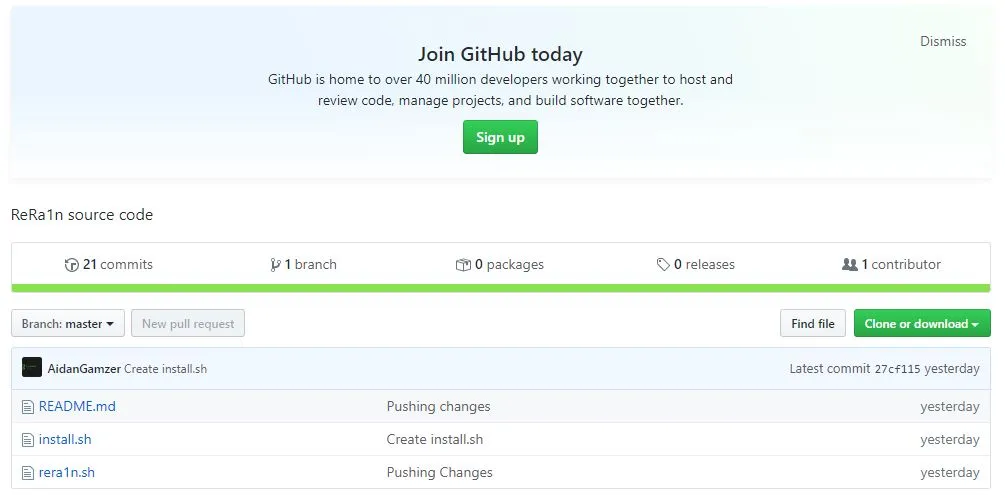The width and height of the screenshot is (1005, 495).
Task: Open the 0 releases tab
Action: pyautogui.click(x=704, y=265)
